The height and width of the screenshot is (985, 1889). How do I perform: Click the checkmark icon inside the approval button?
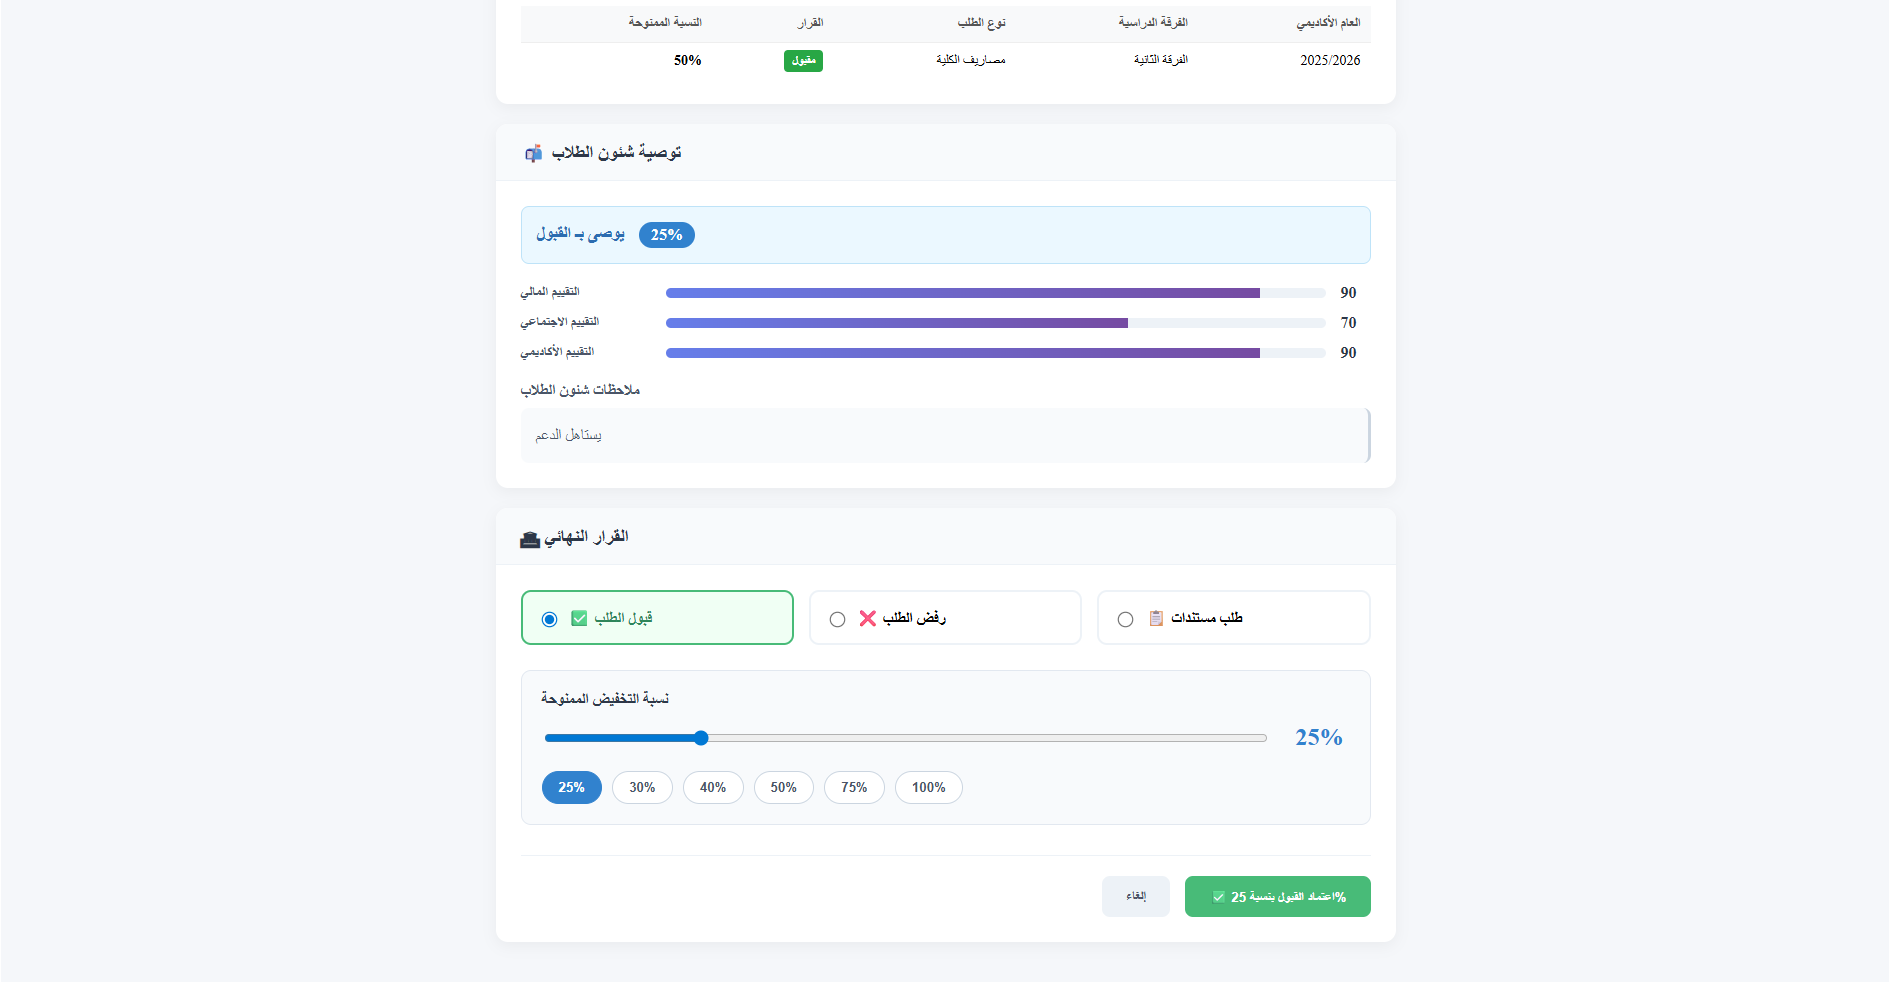pyautogui.click(x=1218, y=896)
